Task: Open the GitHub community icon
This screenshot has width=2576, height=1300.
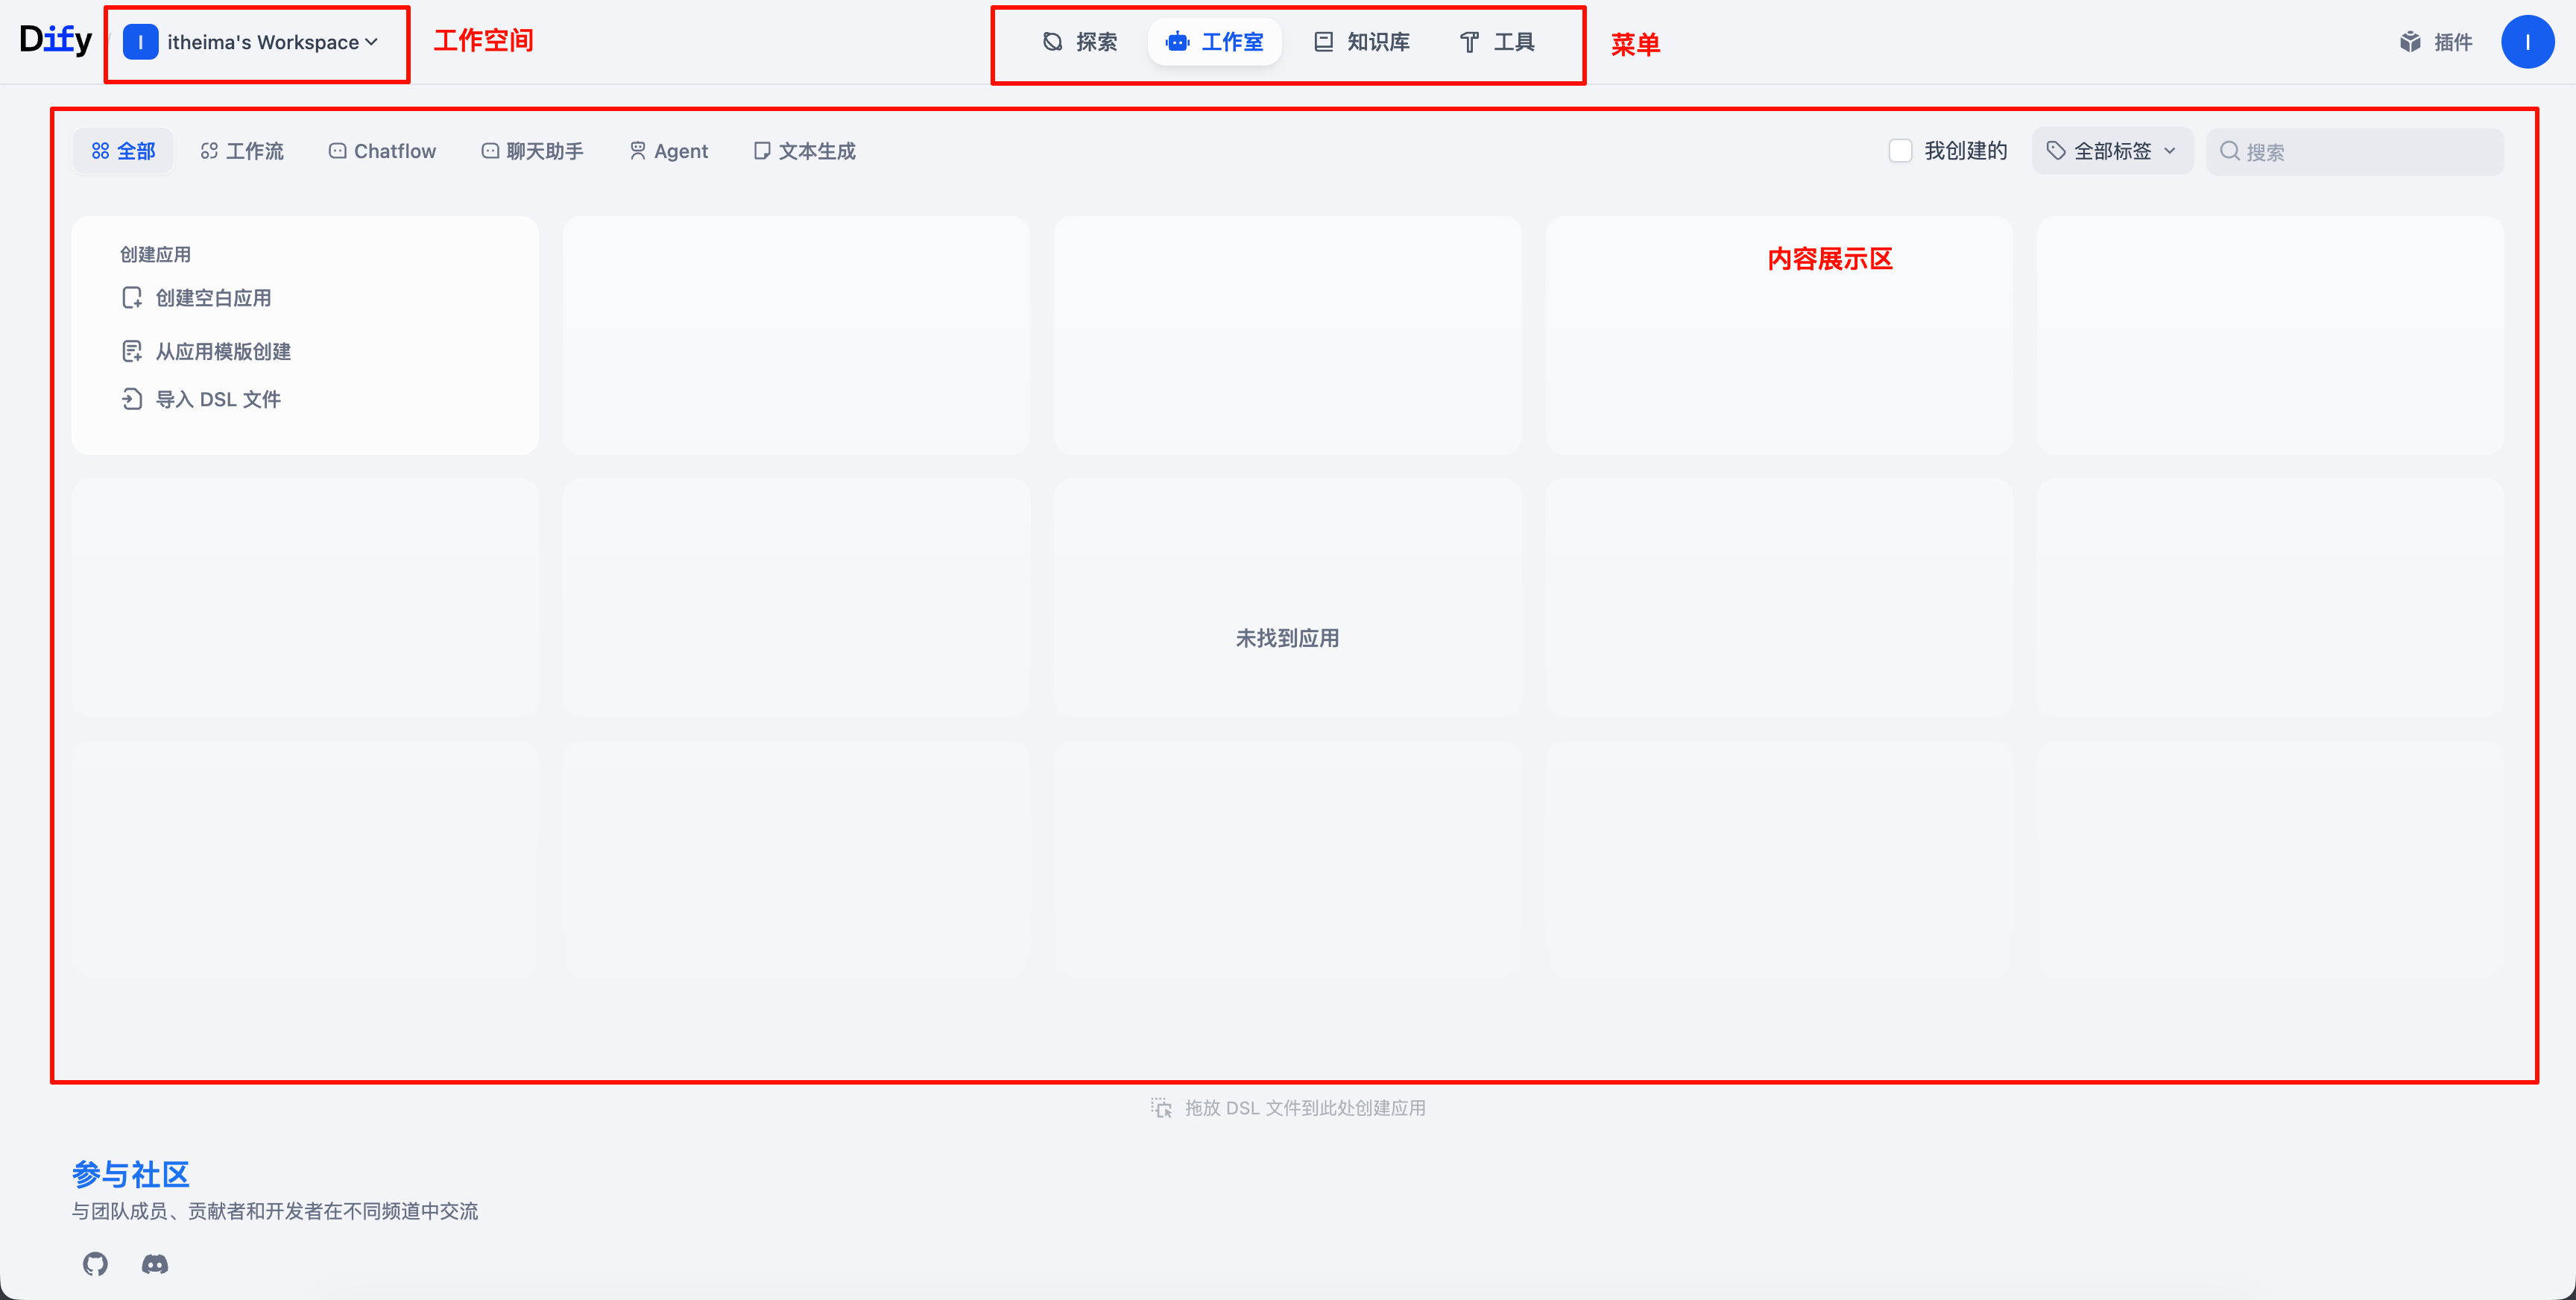Action: (95, 1264)
